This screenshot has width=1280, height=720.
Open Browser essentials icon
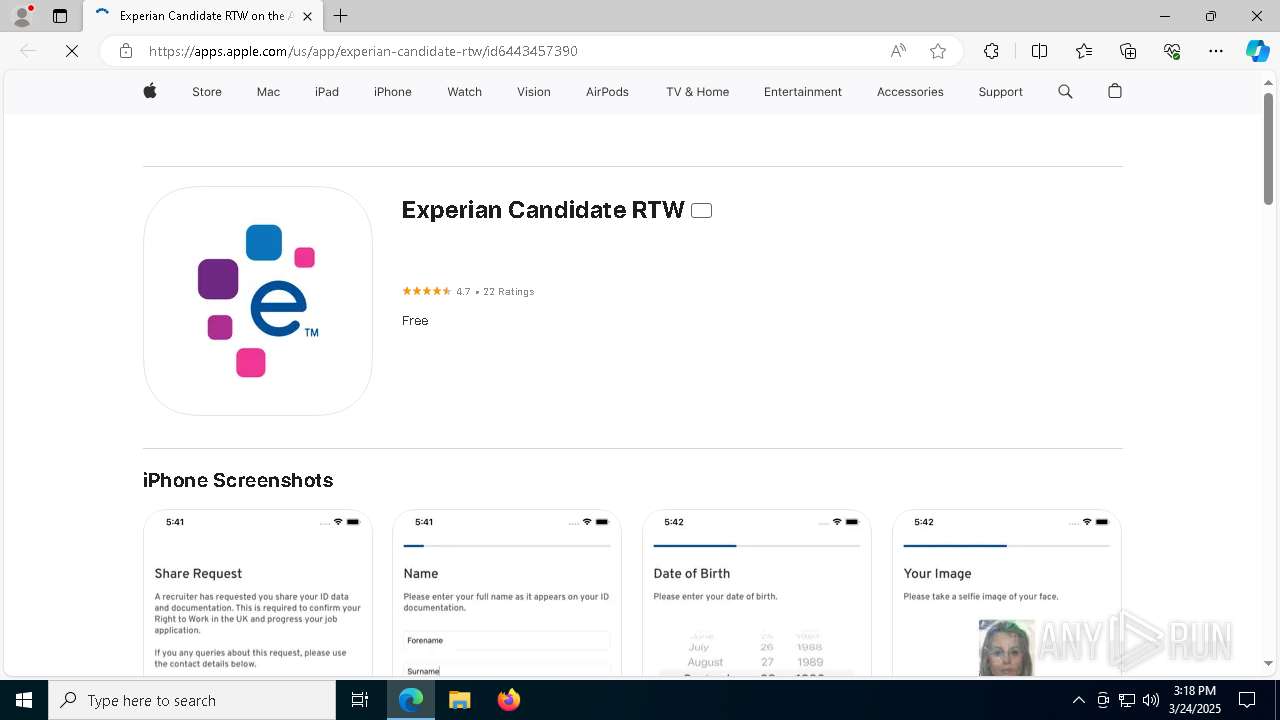pos(1172,51)
